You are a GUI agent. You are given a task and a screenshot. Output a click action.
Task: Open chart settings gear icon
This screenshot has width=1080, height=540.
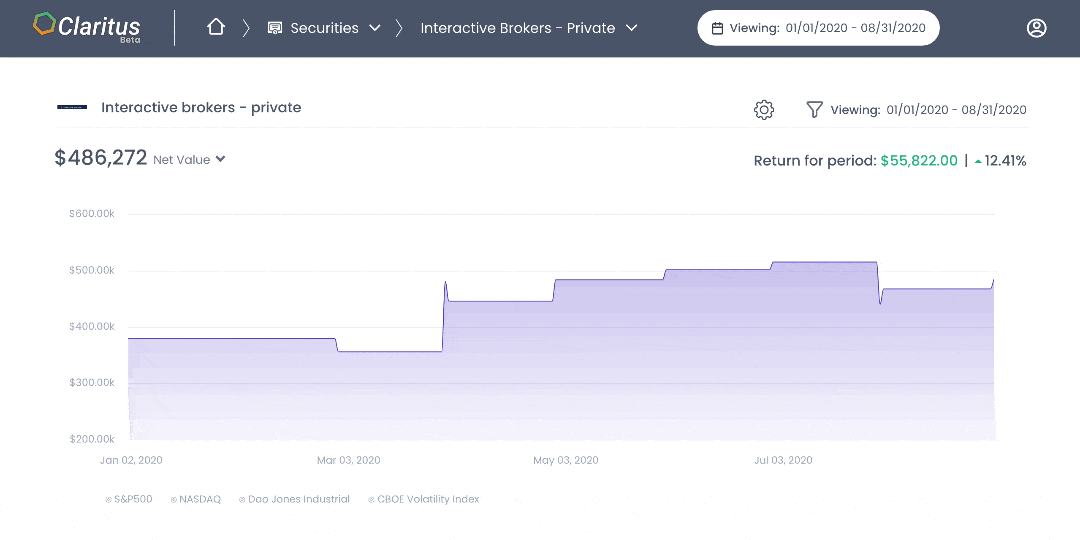click(764, 110)
